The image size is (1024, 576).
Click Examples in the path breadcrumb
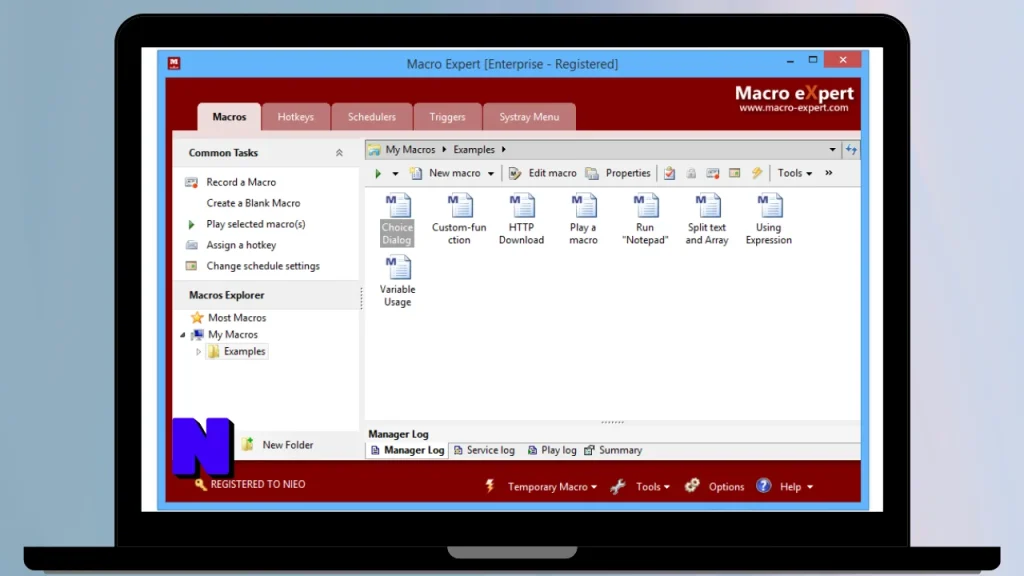[x=474, y=150]
